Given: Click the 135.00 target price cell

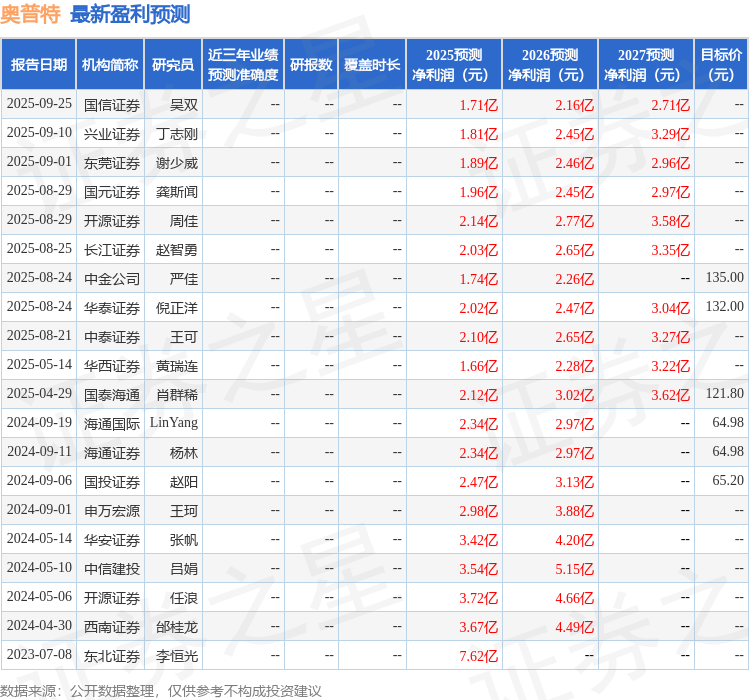Looking at the screenshot, I should point(724,278).
